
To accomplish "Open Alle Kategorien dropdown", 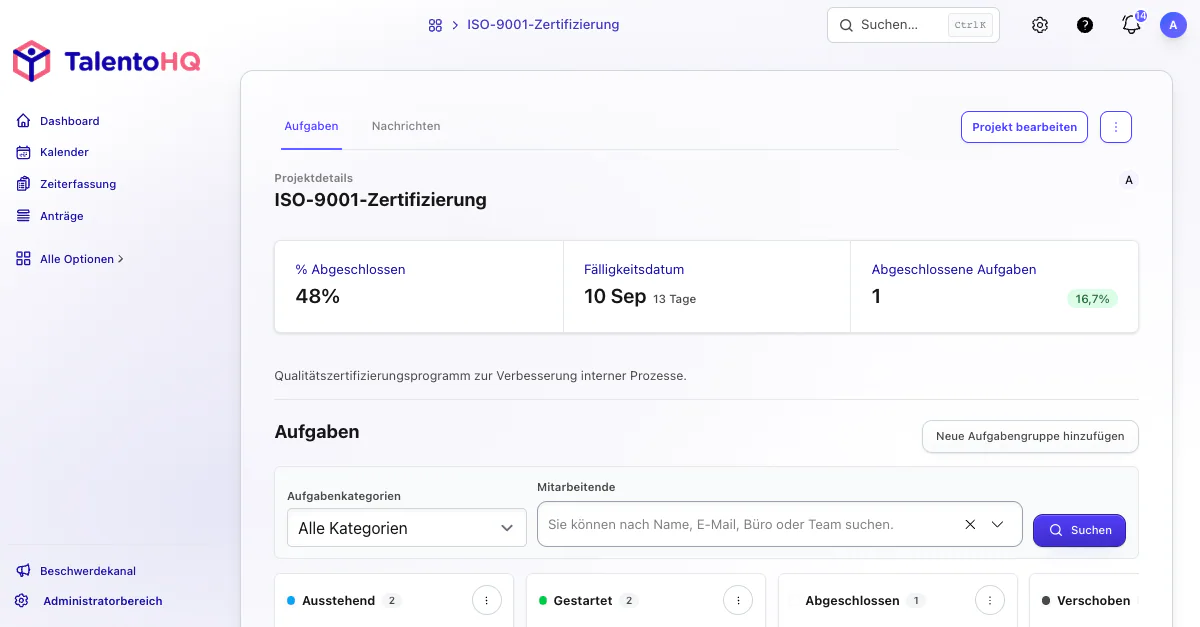I will 406,528.
